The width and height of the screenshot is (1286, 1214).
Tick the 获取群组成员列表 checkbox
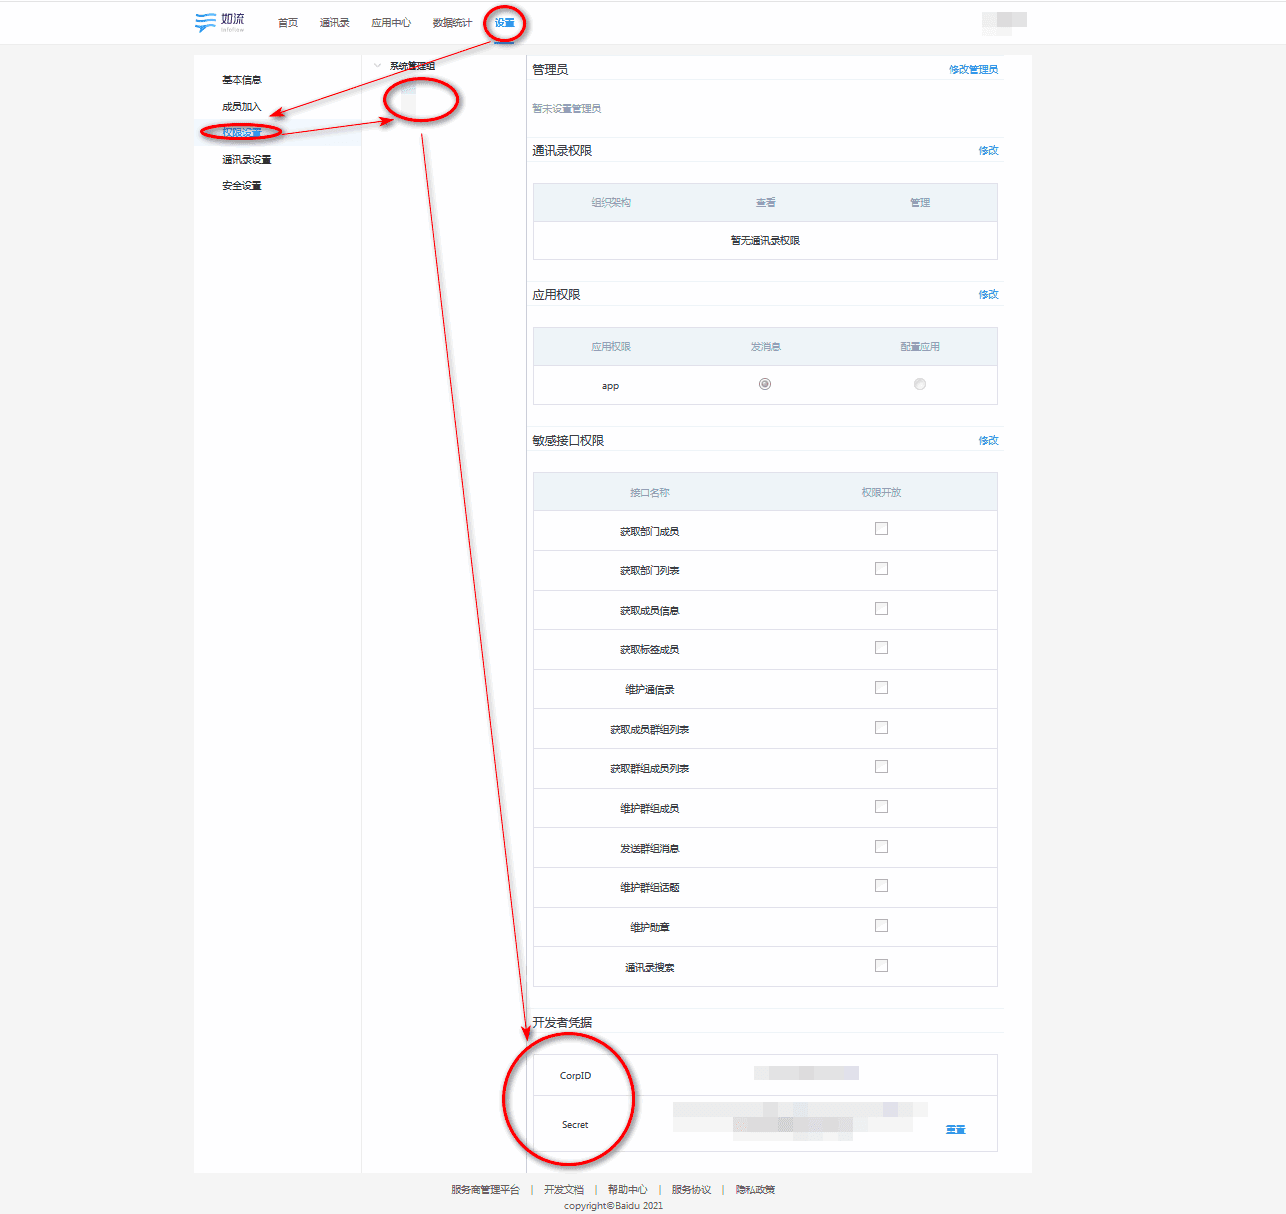881,767
